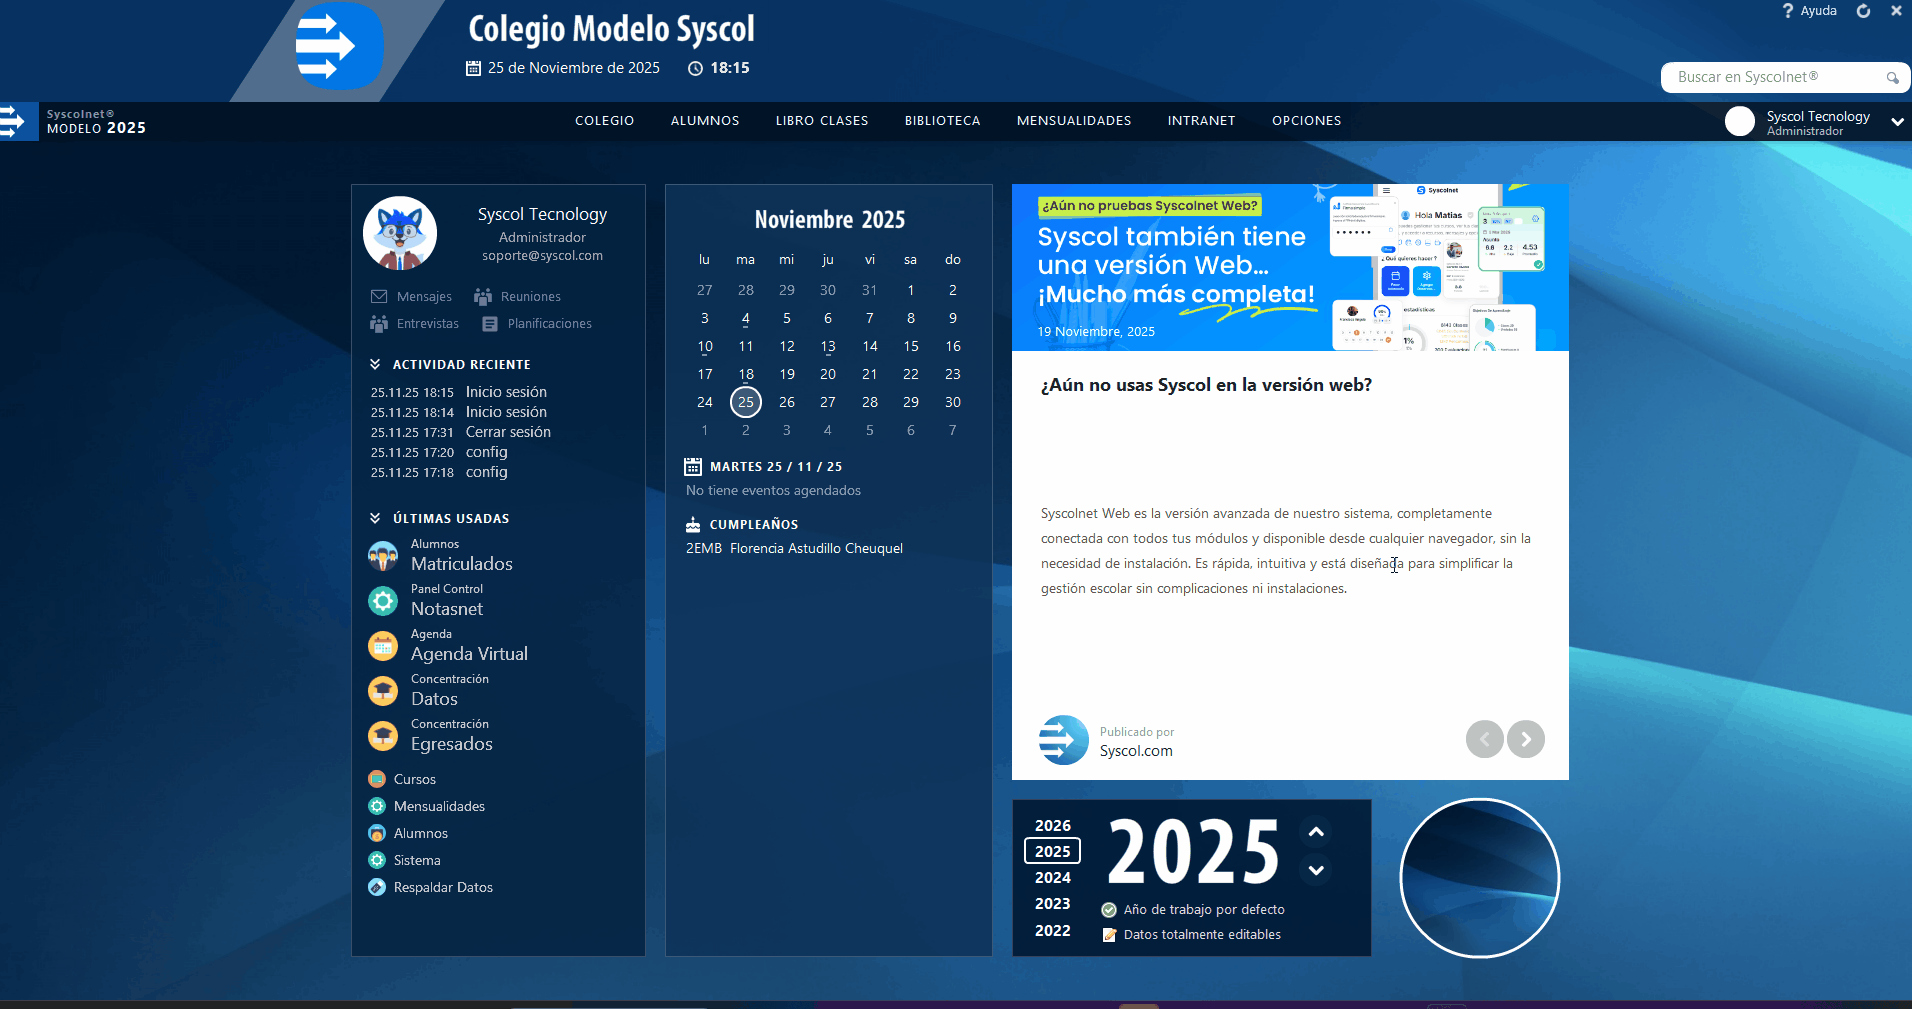The height and width of the screenshot is (1009, 1912).
Task: Click the Cursos shortcut icon
Action: 377,779
